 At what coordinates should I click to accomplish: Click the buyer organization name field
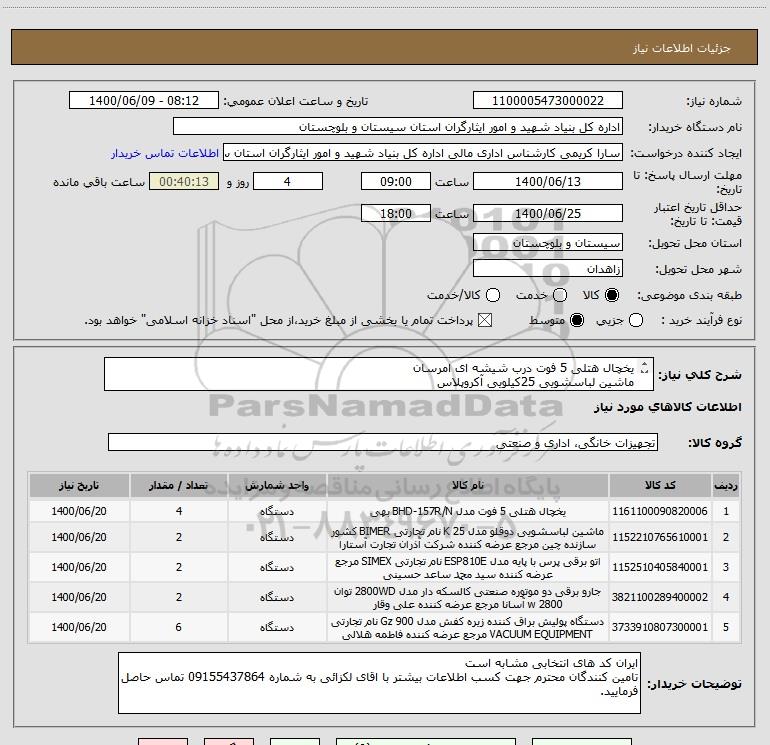(398, 127)
